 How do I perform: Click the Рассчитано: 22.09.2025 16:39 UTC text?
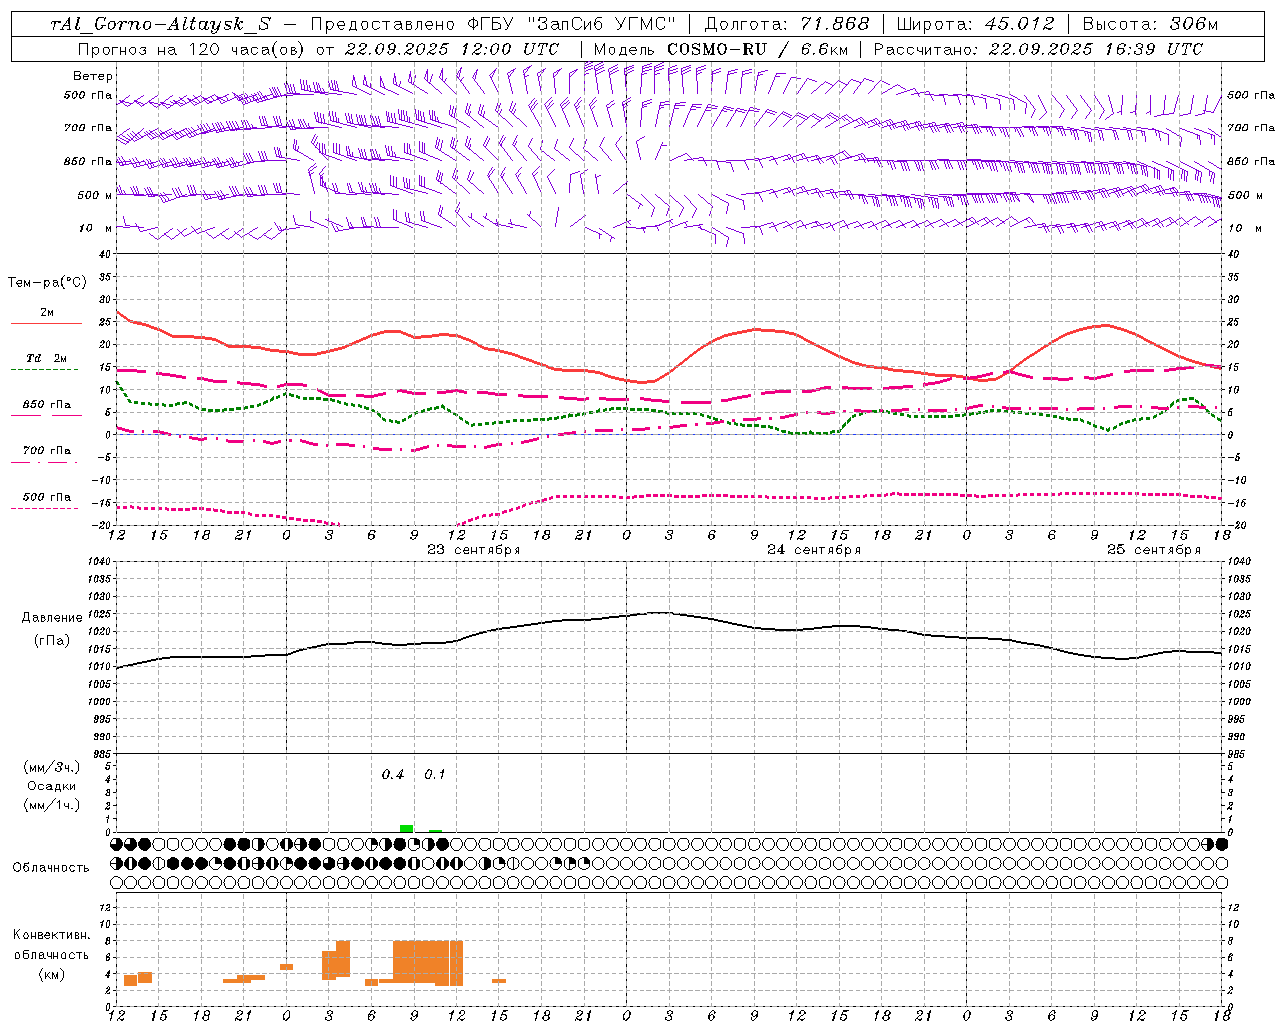coord(1038,49)
